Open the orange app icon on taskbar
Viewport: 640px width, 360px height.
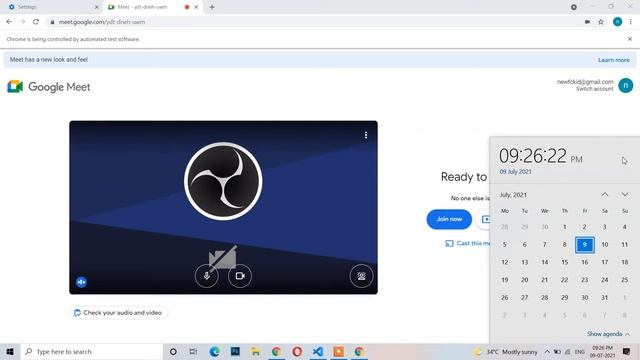coord(338,351)
